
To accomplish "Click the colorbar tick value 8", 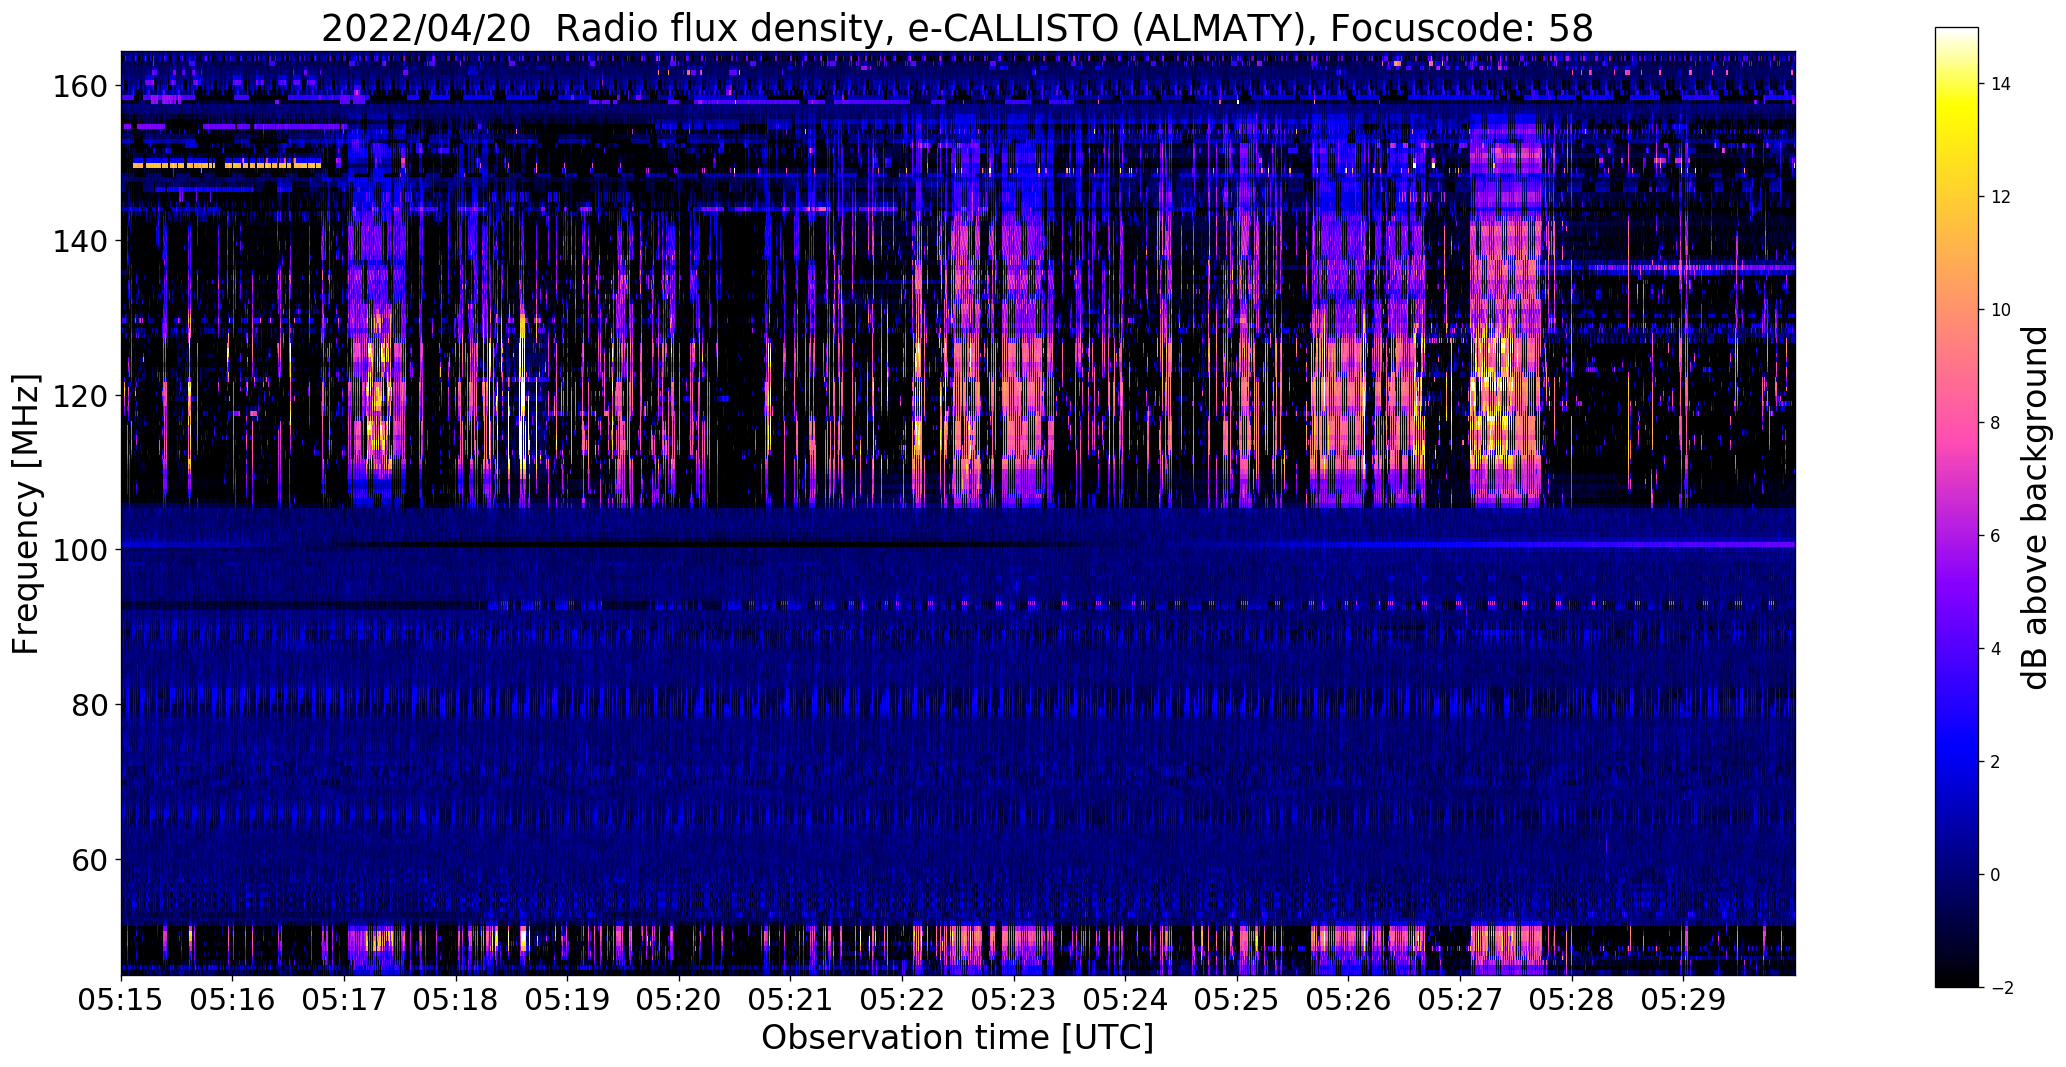I will click(1995, 424).
